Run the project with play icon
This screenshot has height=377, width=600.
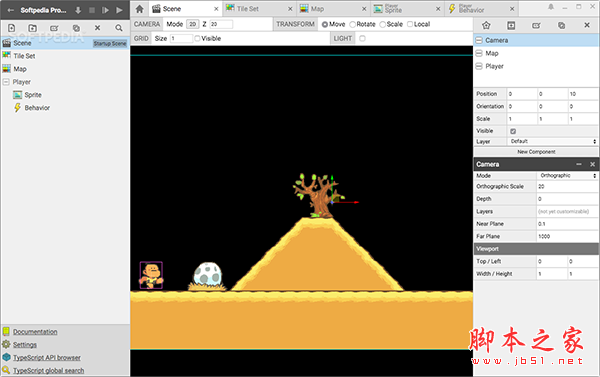pos(119,10)
